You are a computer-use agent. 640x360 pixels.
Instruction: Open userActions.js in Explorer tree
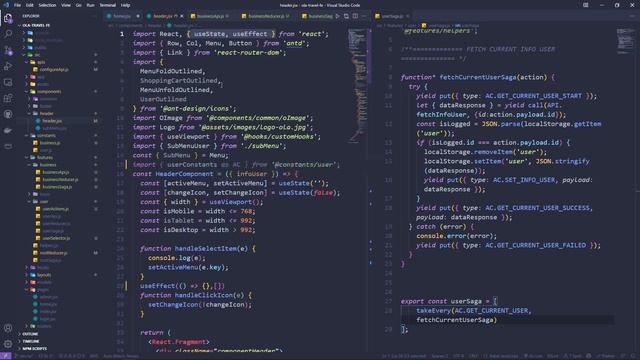pyautogui.click(x=56, y=209)
